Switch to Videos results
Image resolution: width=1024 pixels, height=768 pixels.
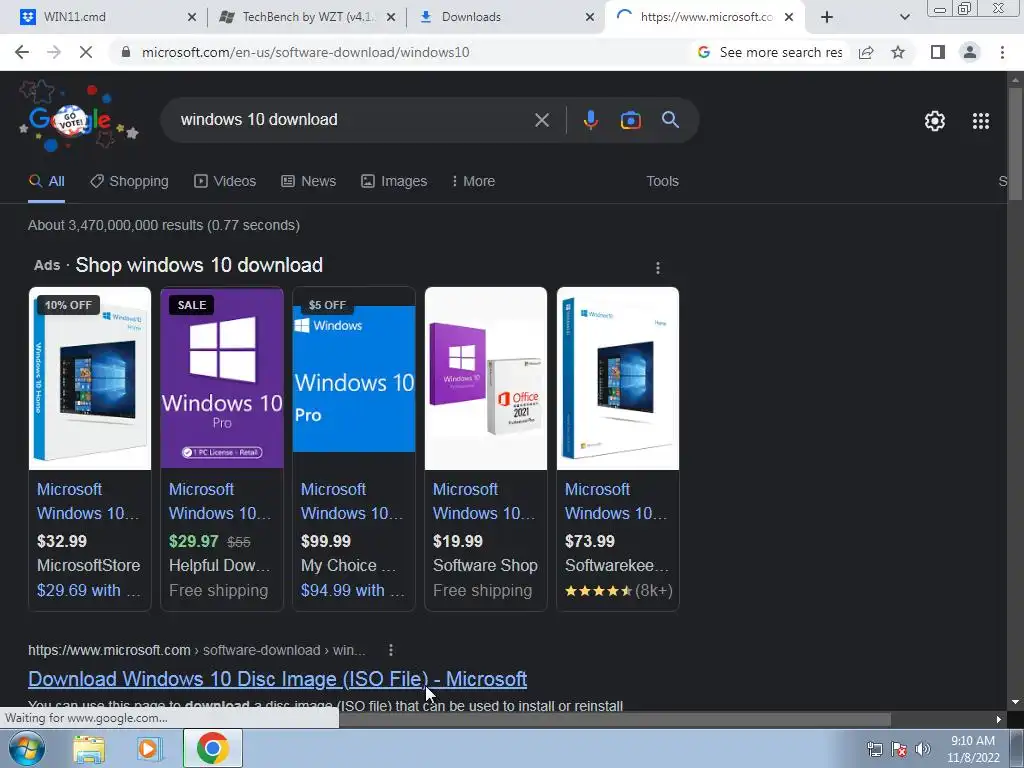(225, 182)
